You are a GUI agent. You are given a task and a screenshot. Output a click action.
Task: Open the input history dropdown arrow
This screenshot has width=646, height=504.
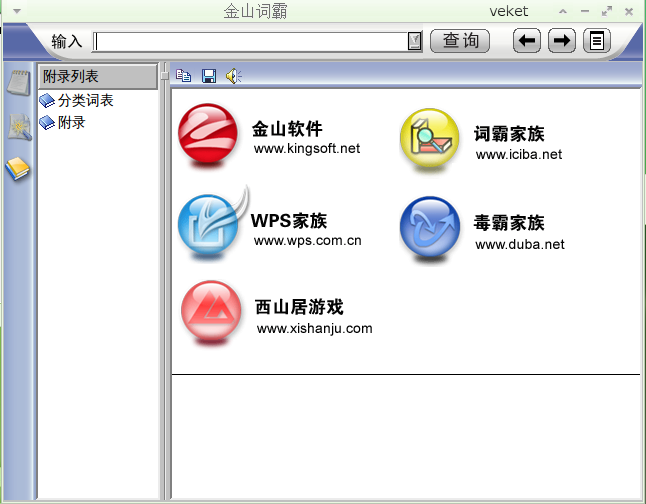click(x=414, y=41)
